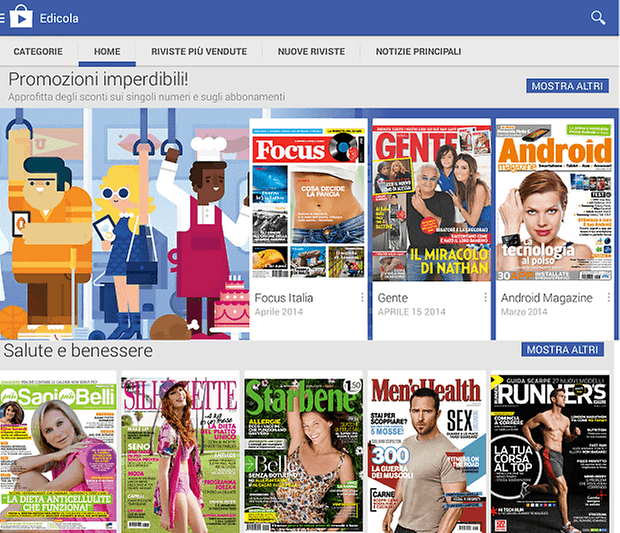Image resolution: width=620 pixels, height=533 pixels.
Task: Open the Starbene magazine cover
Action: [x=304, y=455]
